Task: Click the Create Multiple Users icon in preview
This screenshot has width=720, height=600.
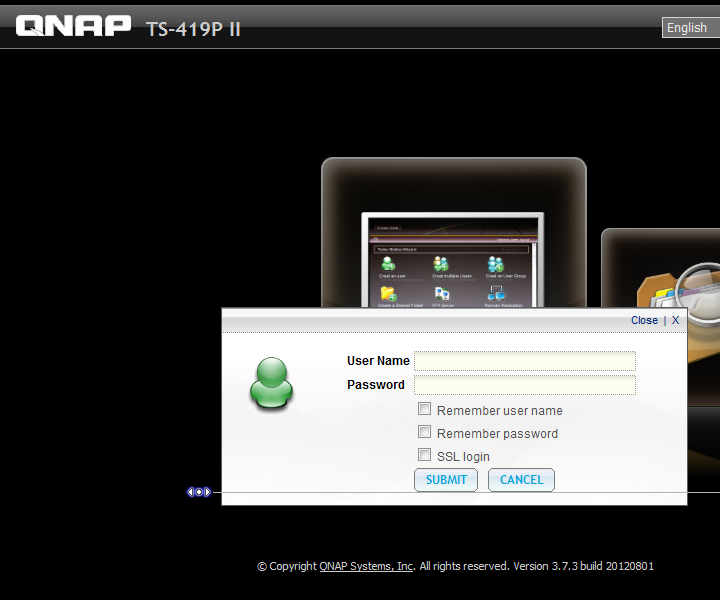Action: click(x=441, y=265)
